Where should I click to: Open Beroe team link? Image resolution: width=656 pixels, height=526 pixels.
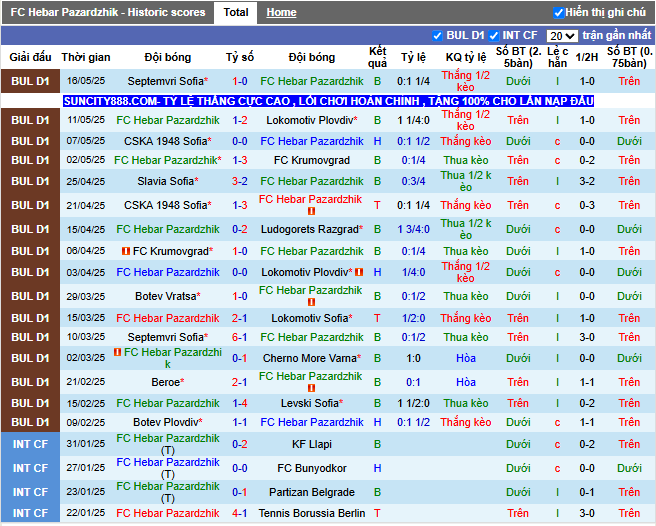168,382
